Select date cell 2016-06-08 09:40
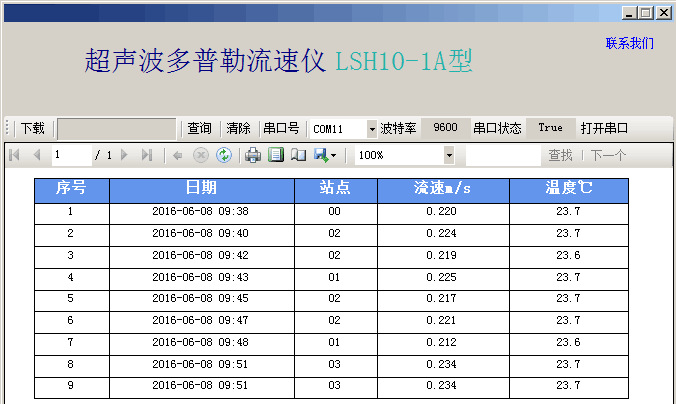676x404 pixels. [x=200, y=234]
